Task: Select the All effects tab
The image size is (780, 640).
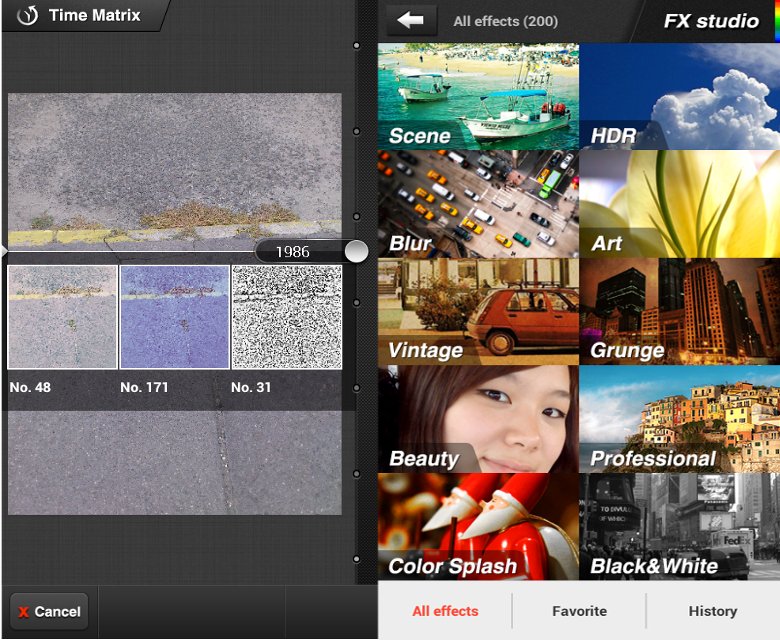Action: tap(445, 611)
